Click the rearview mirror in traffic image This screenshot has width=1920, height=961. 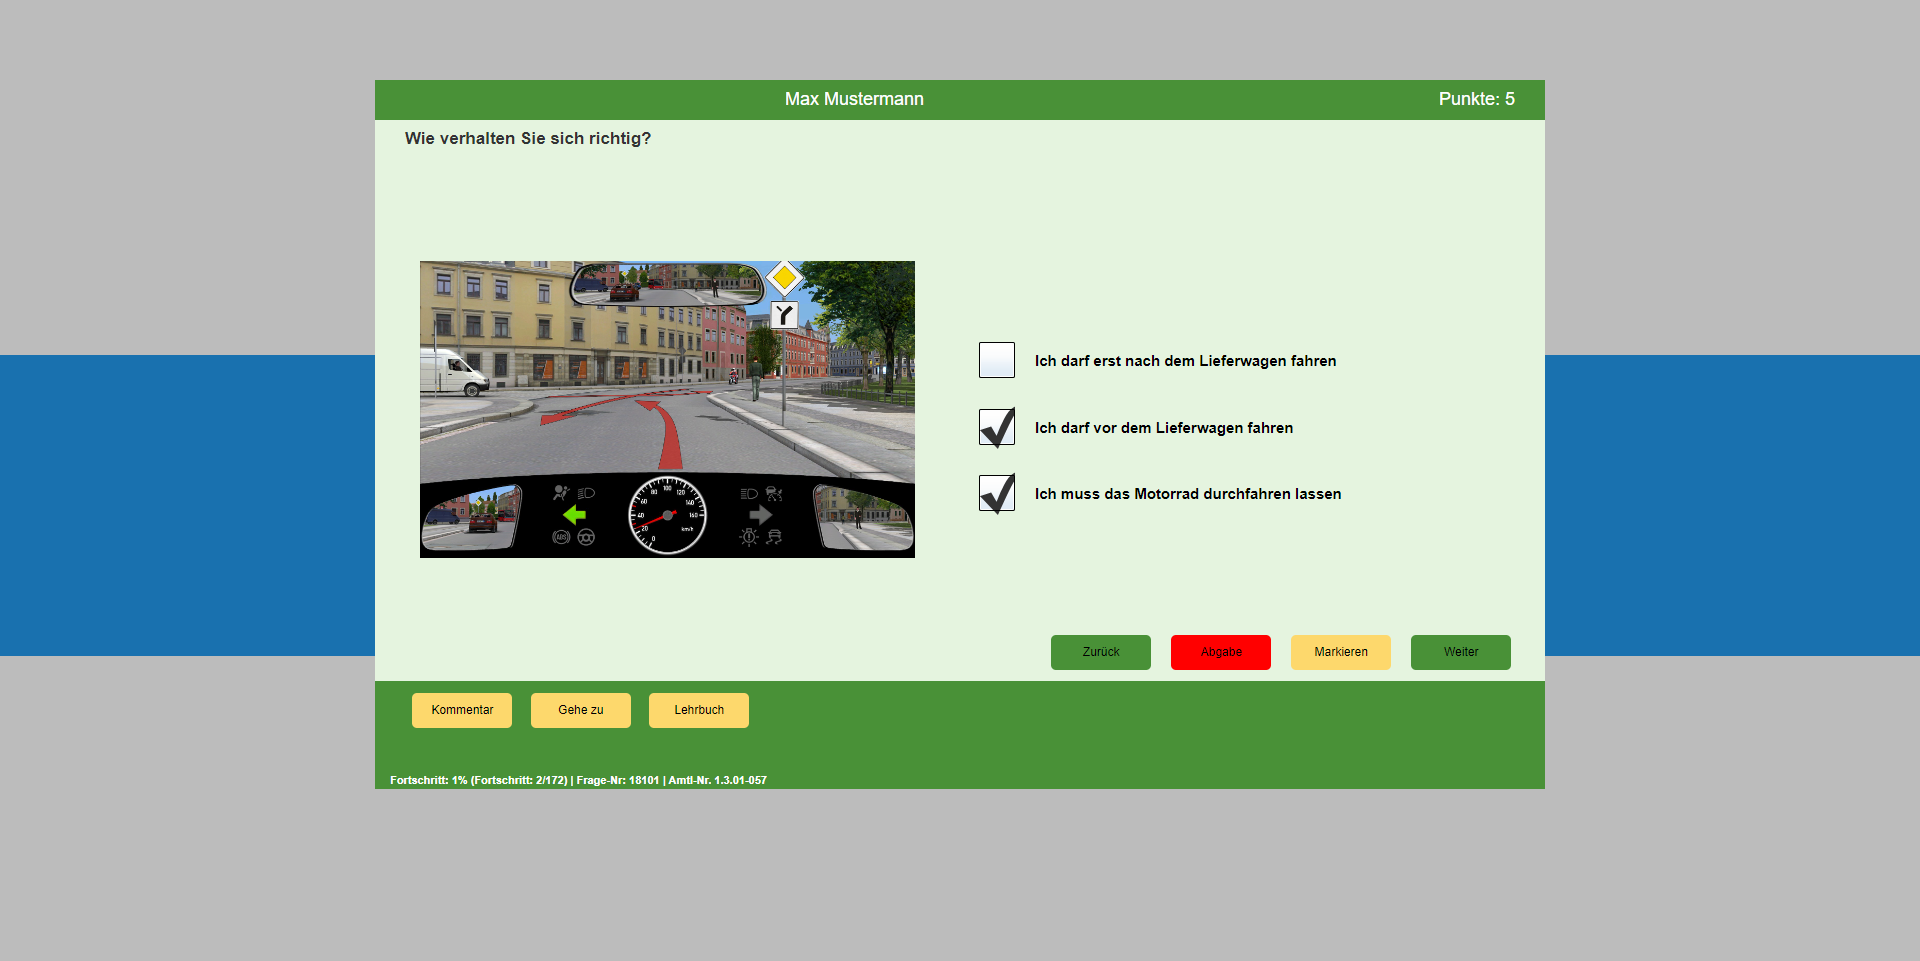(x=666, y=284)
